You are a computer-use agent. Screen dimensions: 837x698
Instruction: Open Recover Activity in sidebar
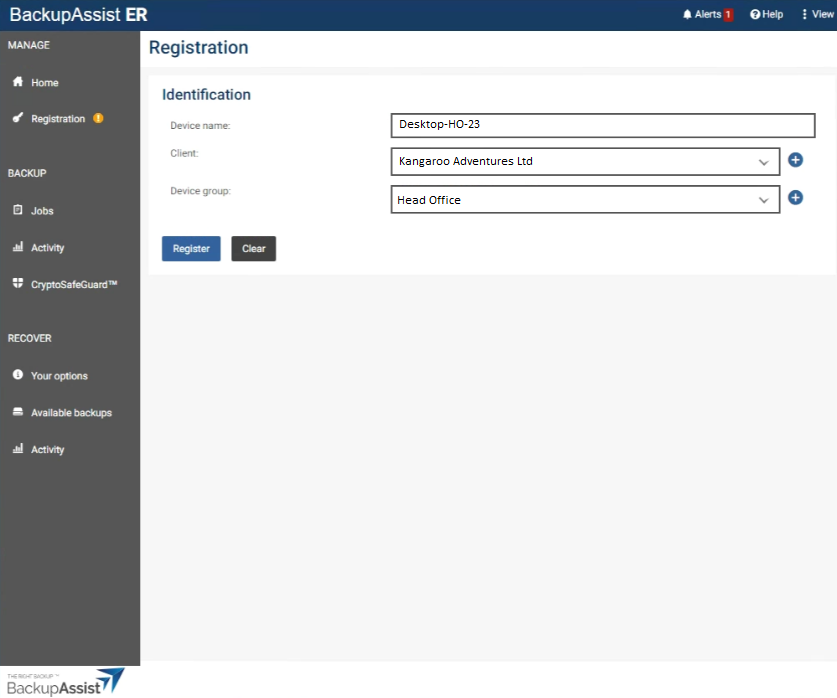47,449
